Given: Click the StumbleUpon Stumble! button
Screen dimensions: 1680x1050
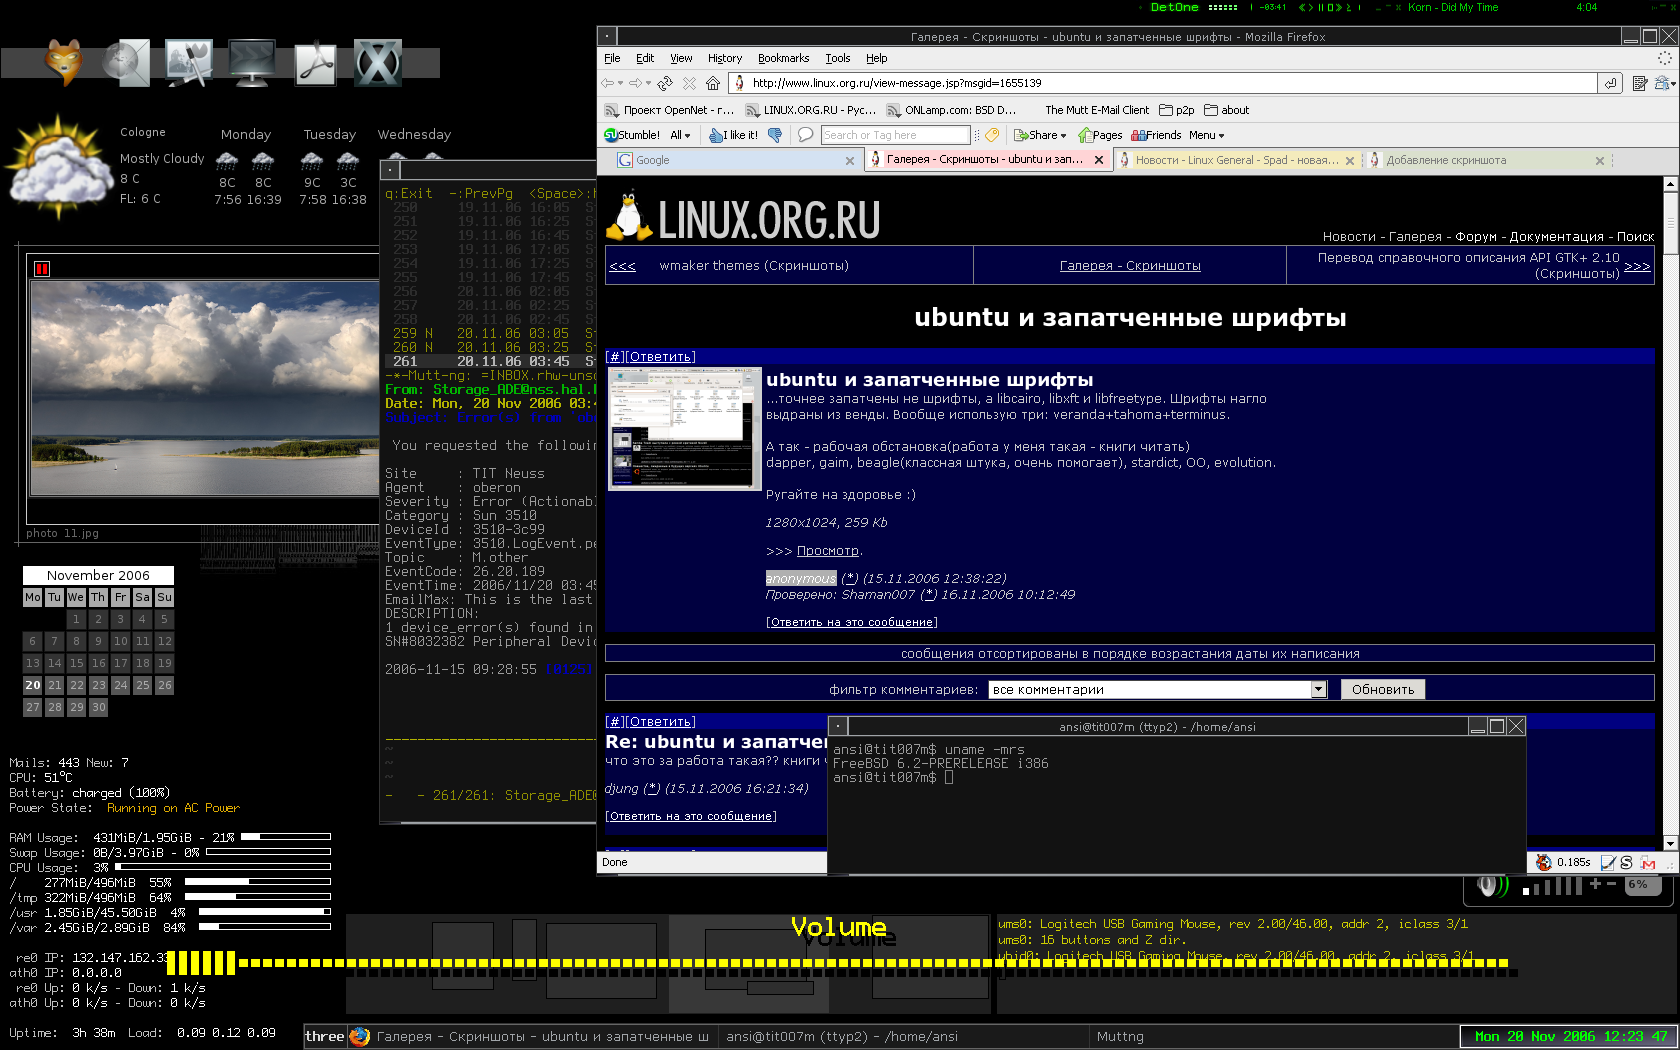Looking at the screenshot, I should [632, 135].
